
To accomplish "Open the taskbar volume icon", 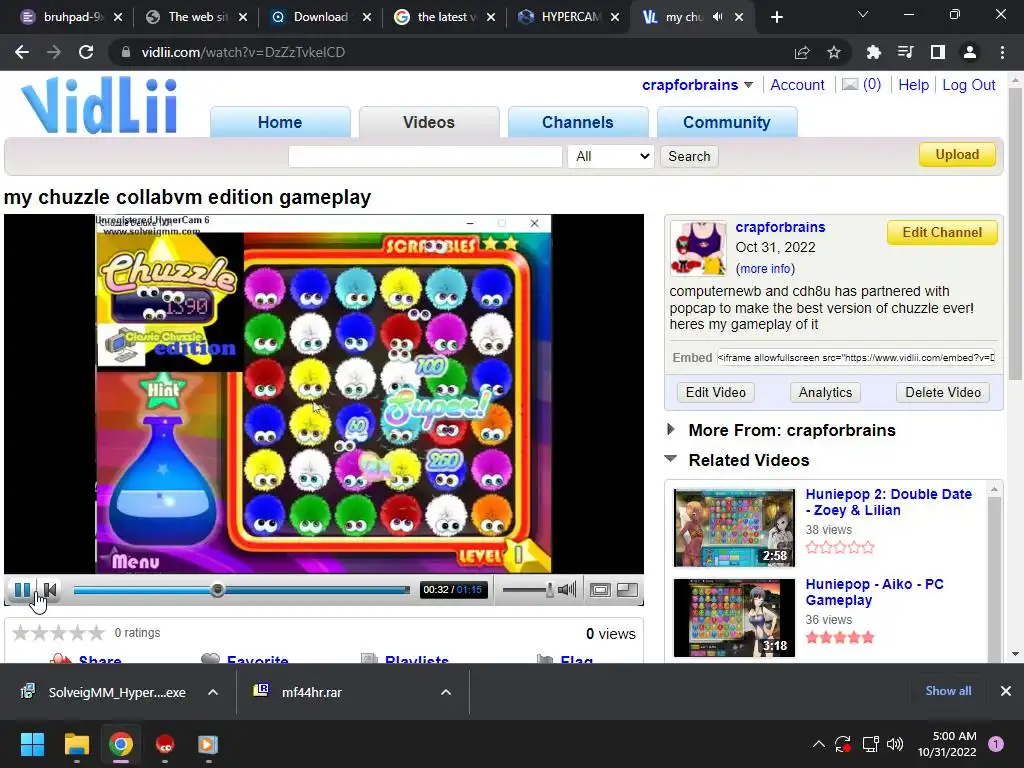I will [895, 744].
